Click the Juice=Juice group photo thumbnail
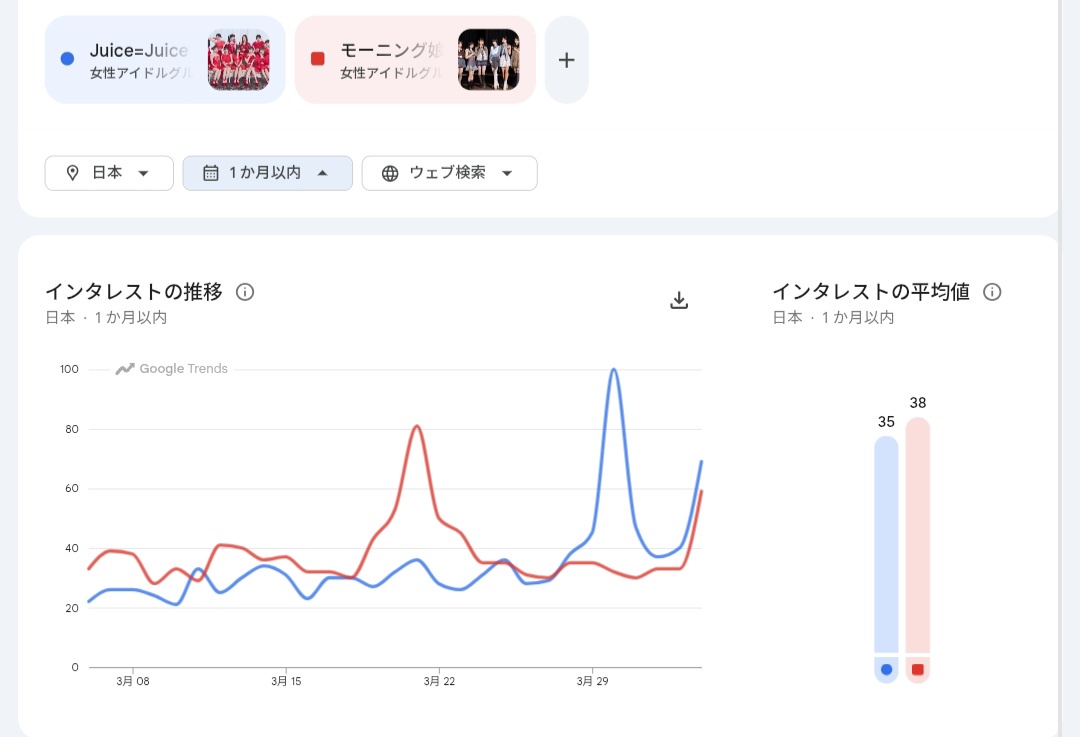This screenshot has width=1080, height=737. 238,60
